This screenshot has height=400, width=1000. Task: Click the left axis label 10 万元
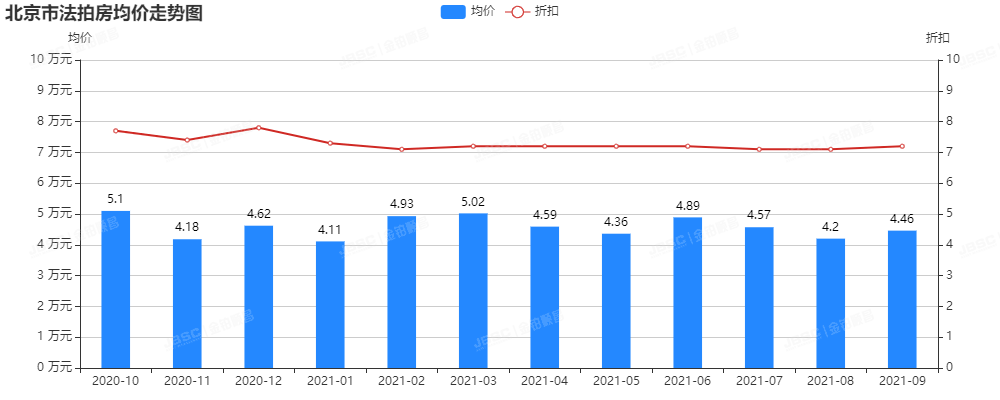(x=51, y=59)
